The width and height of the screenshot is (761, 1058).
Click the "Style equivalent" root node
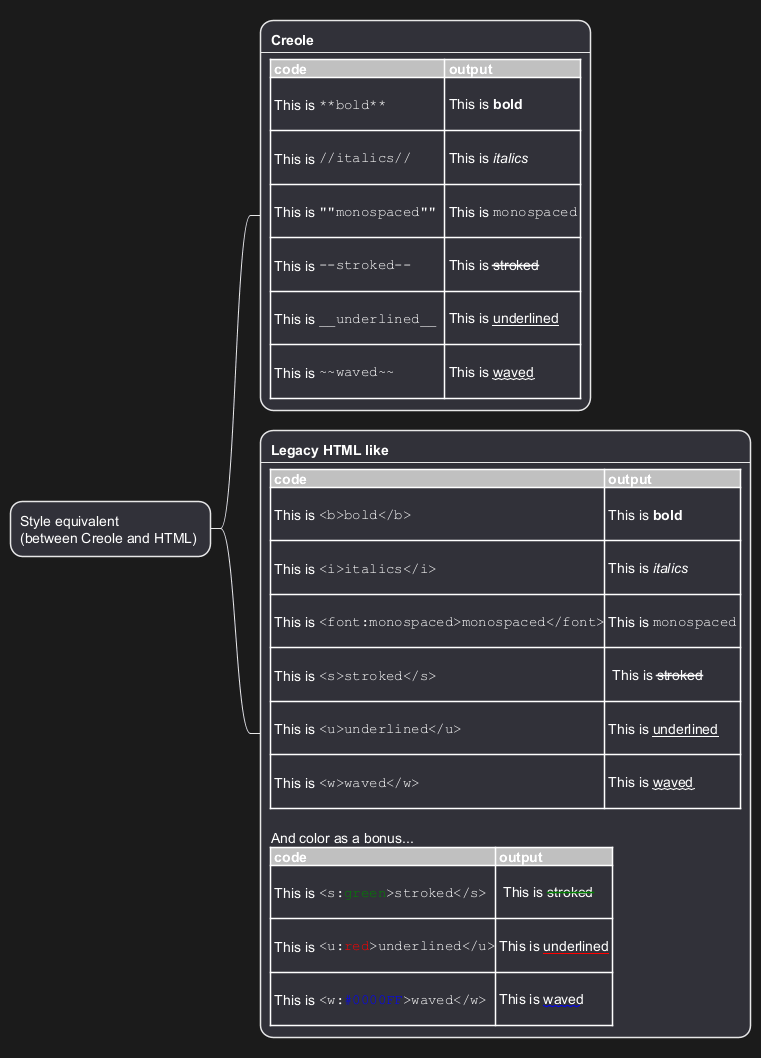tap(110, 529)
